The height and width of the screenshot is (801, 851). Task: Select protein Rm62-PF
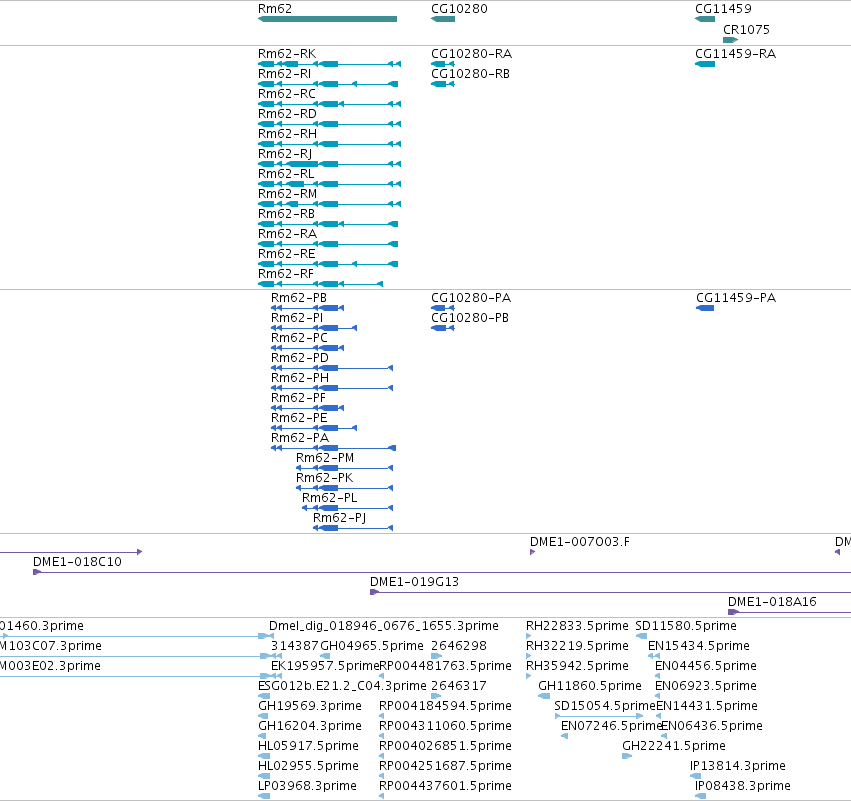point(307,408)
